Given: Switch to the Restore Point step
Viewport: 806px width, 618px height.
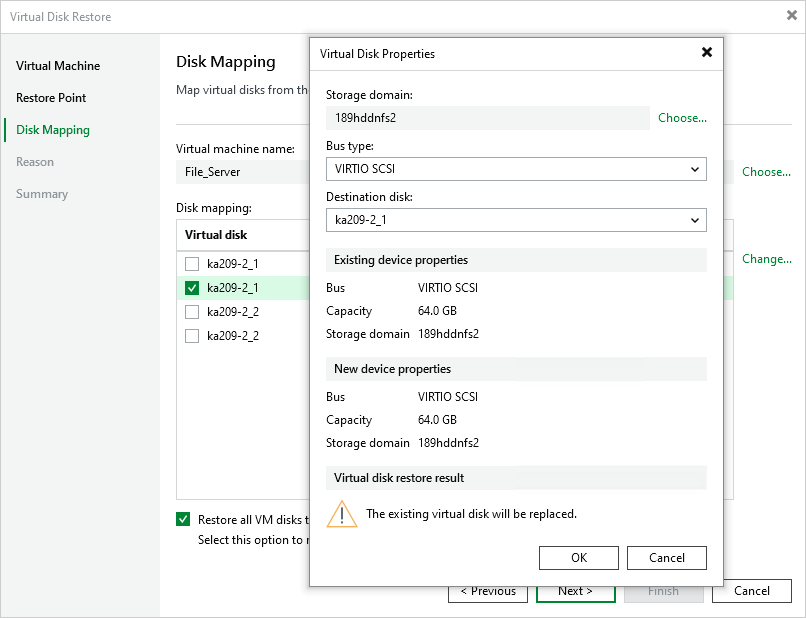Looking at the screenshot, I should pyautogui.click(x=50, y=98).
